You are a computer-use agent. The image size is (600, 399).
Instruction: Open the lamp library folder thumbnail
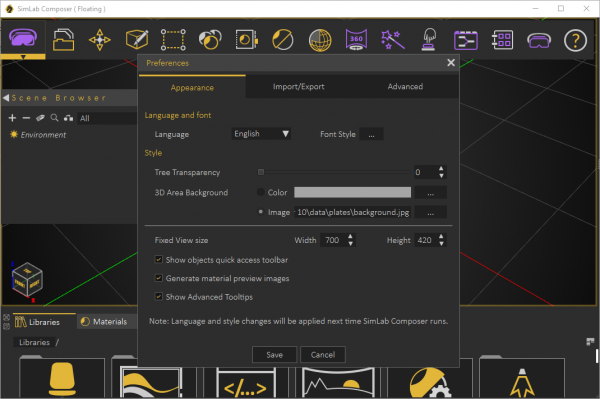pos(522,377)
